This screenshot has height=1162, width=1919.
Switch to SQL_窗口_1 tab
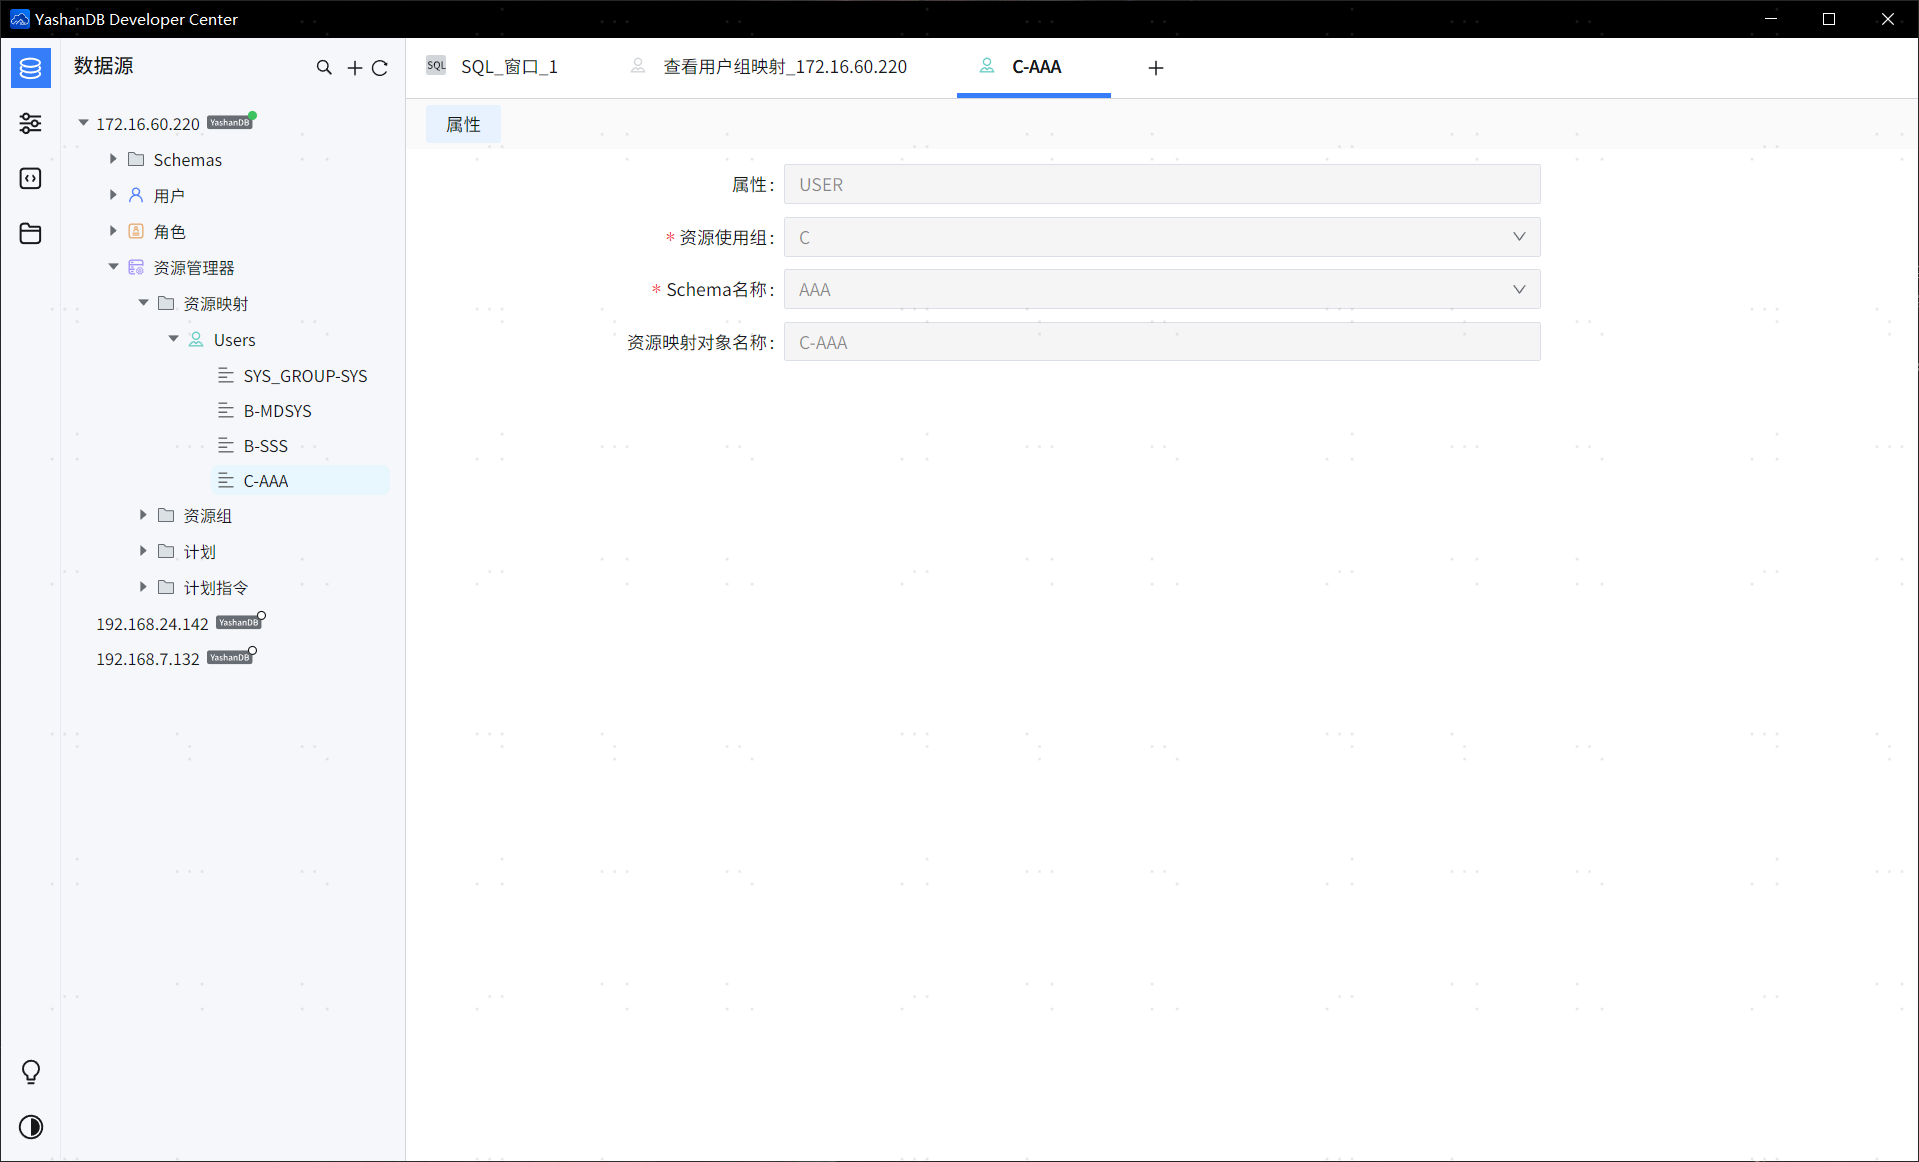point(492,67)
